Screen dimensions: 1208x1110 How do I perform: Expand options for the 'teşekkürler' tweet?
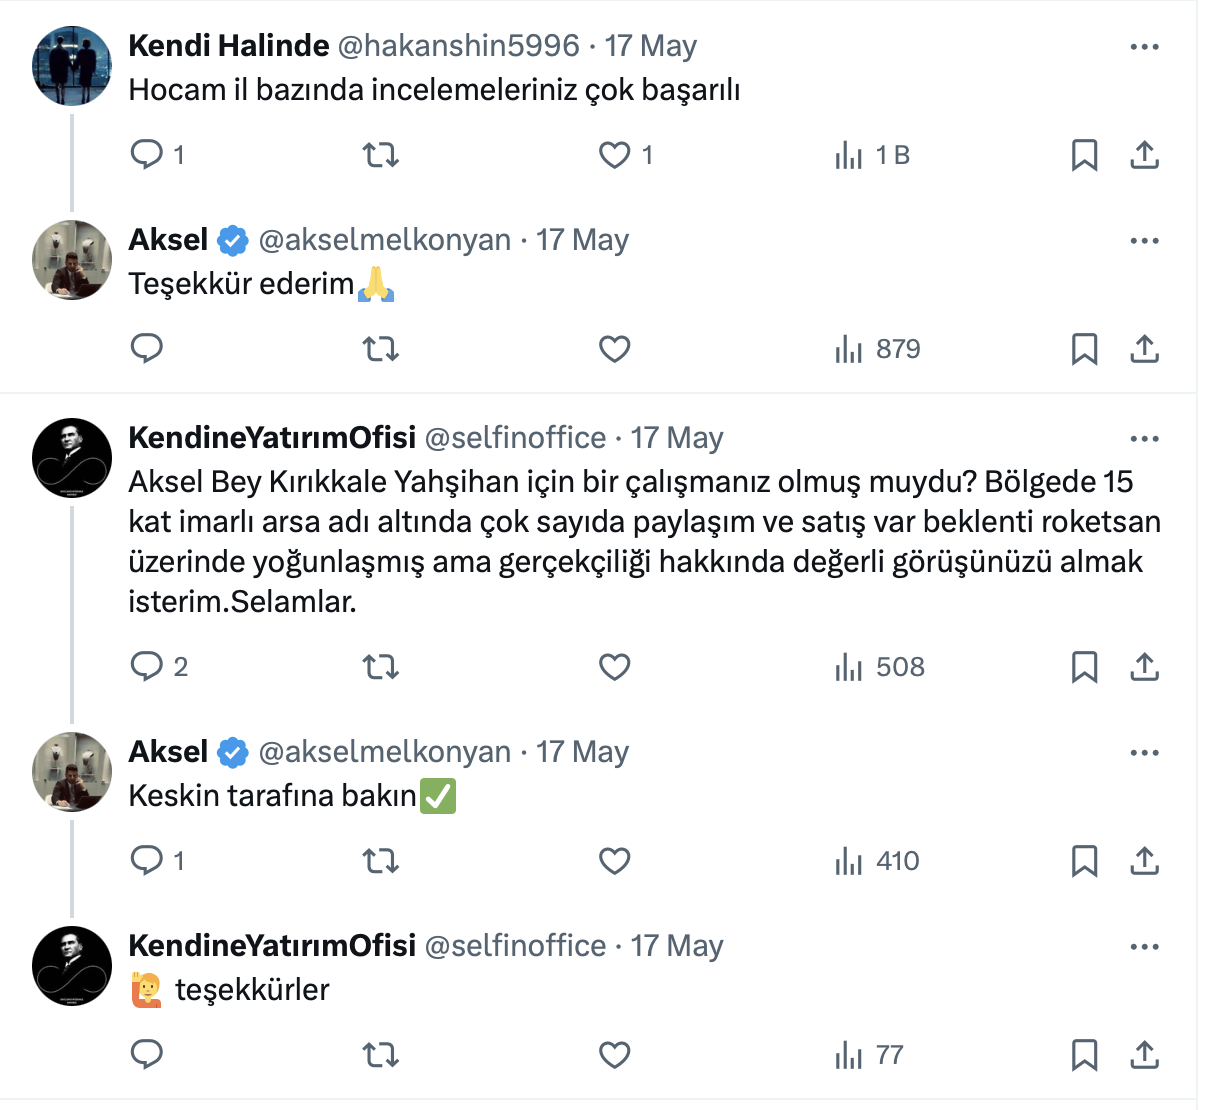1144,947
